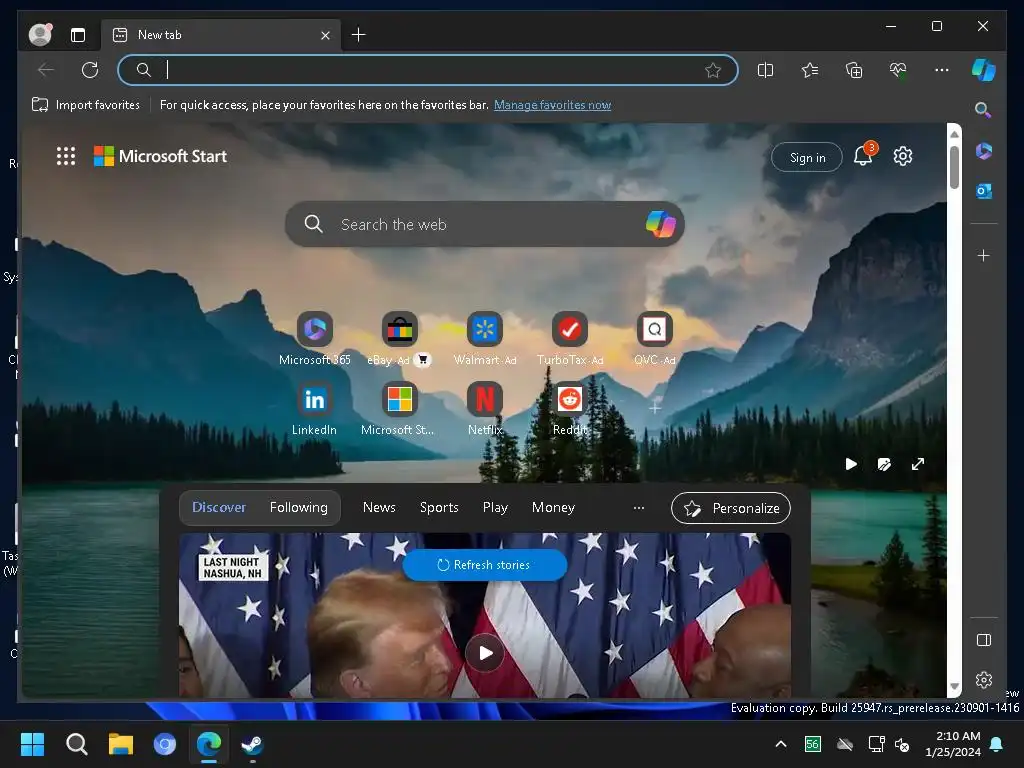The width and height of the screenshot is (1024, 768).
Task: Click Refresh stories
Action: pyautogui.click(x=484, y=565)
